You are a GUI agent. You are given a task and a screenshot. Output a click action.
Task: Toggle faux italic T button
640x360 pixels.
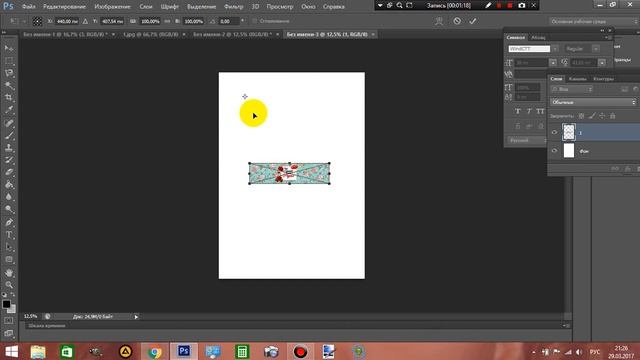529,111
